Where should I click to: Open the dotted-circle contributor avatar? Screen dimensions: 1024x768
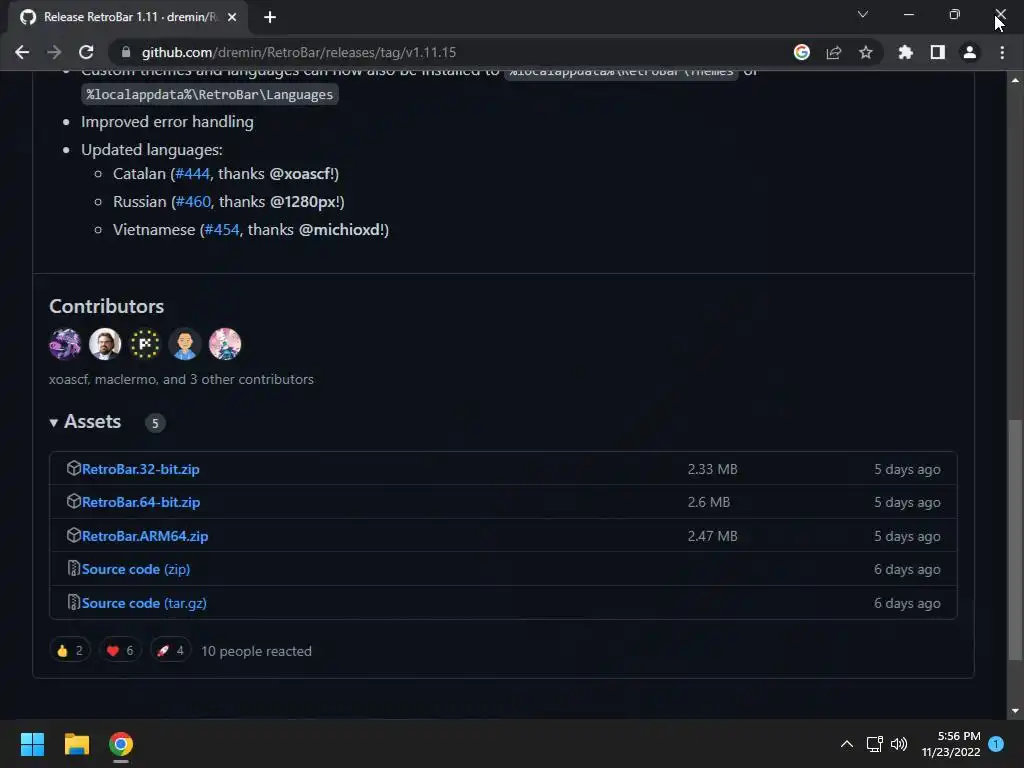(x=145, y=344)
